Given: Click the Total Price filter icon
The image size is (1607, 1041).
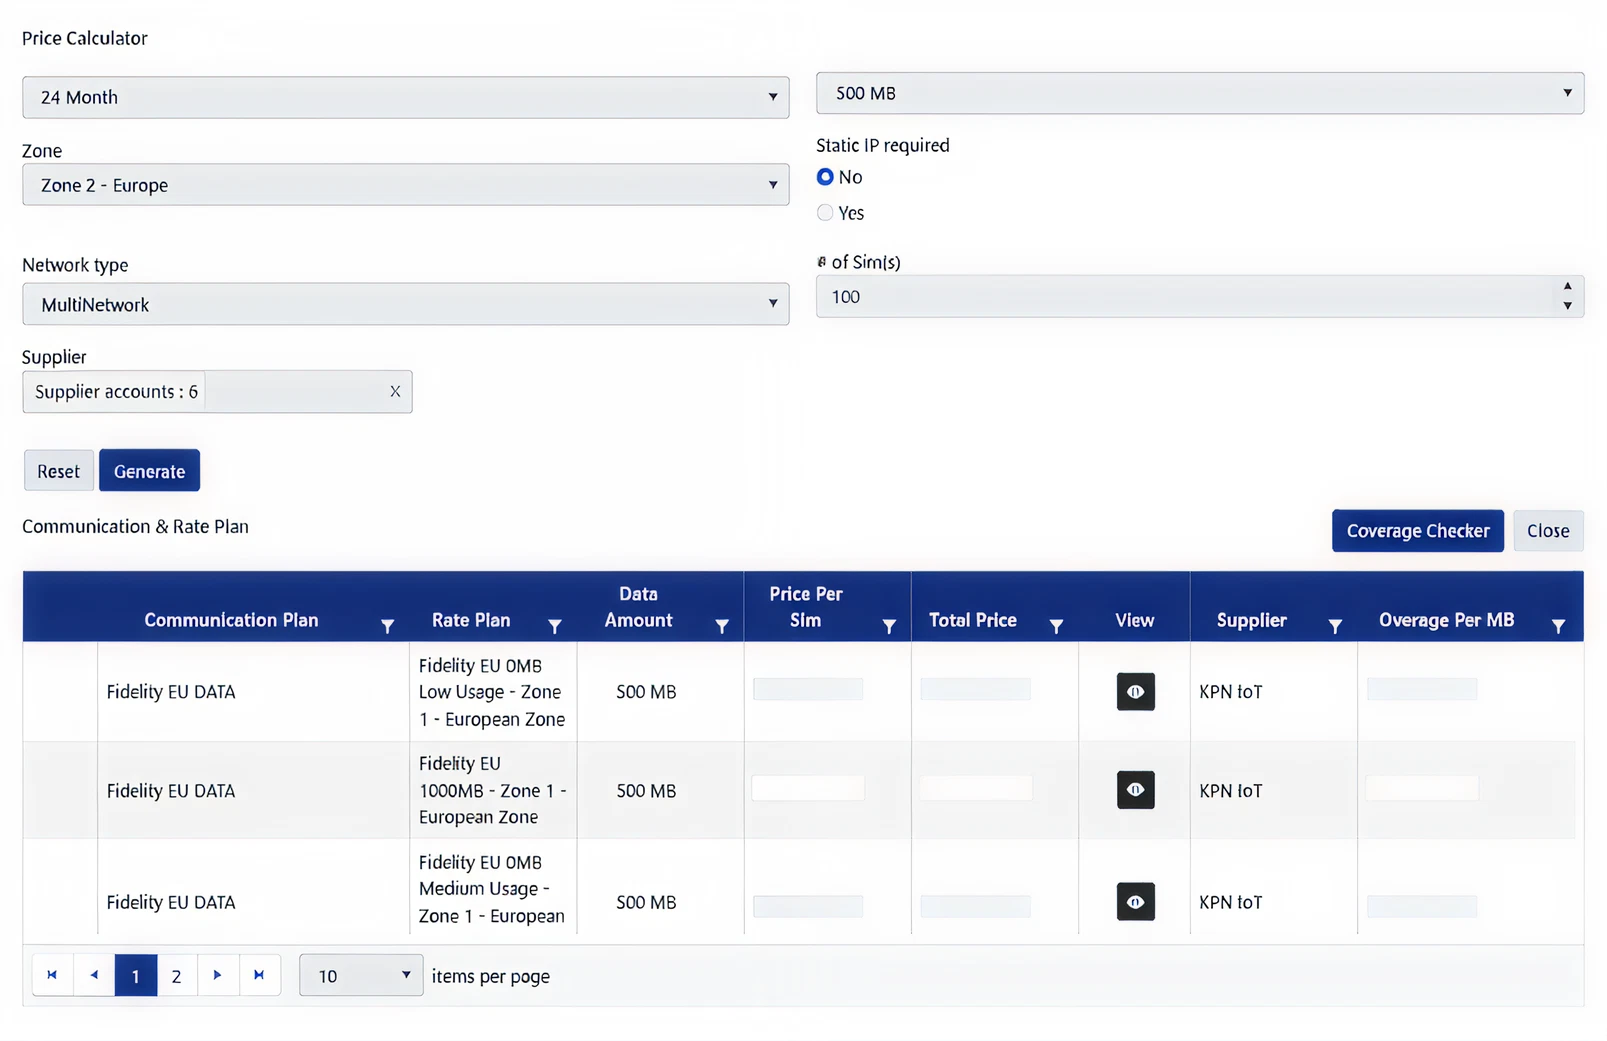Looking at the screenshot, I should [1055, 626].
